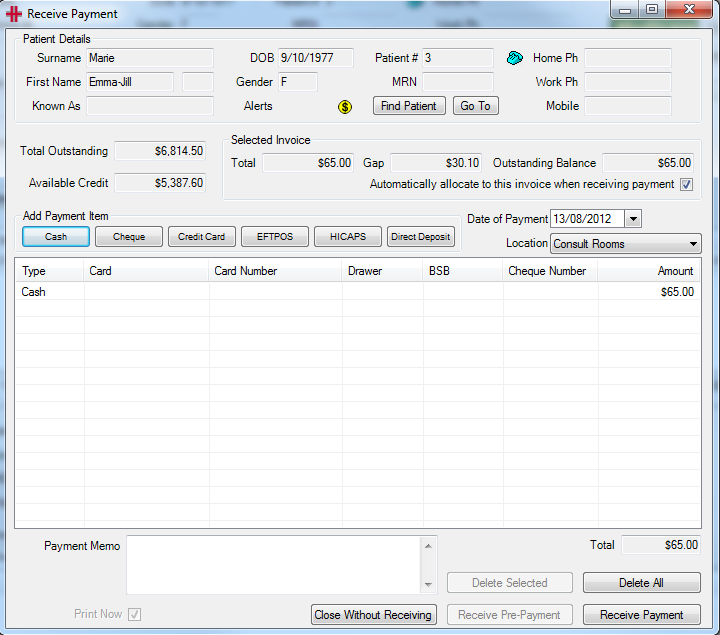The width and height of the screenshot is (720, 635).
Task: Click the Card Number column header
Action: pyautogui.click(x=276, y=271)
